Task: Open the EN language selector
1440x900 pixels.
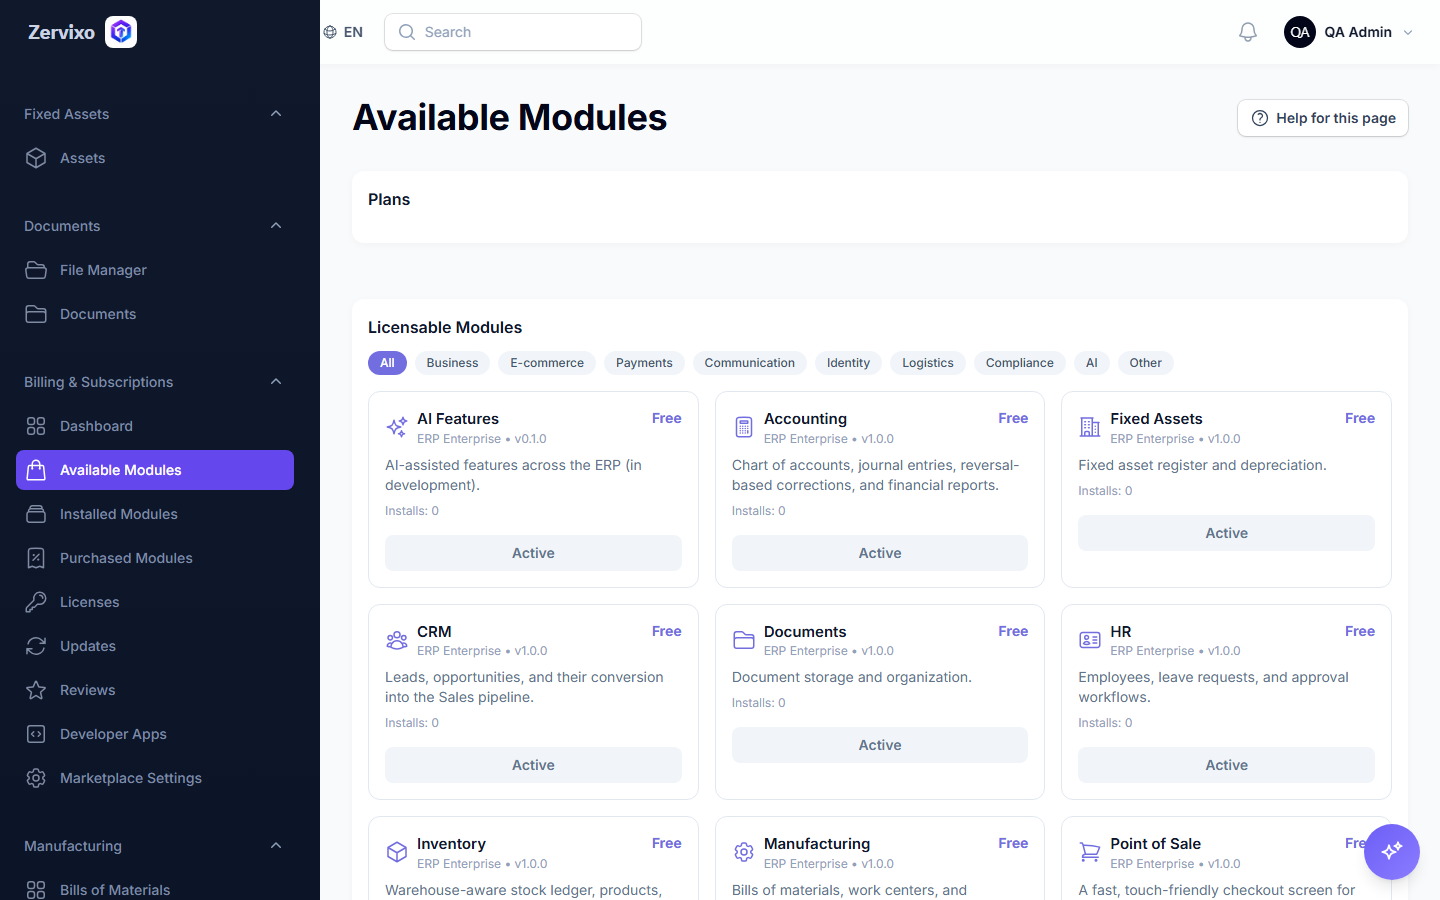Action: point(343,32)
